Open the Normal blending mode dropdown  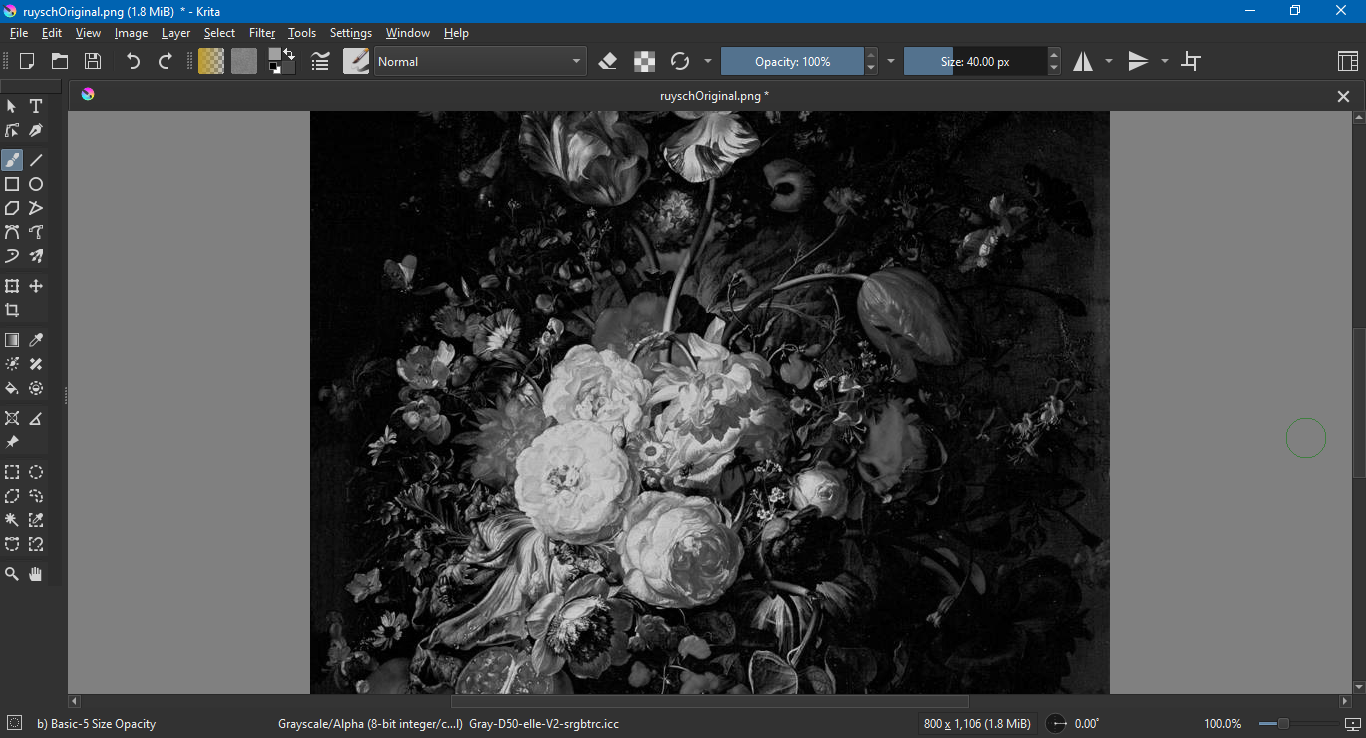coord(480,61)
